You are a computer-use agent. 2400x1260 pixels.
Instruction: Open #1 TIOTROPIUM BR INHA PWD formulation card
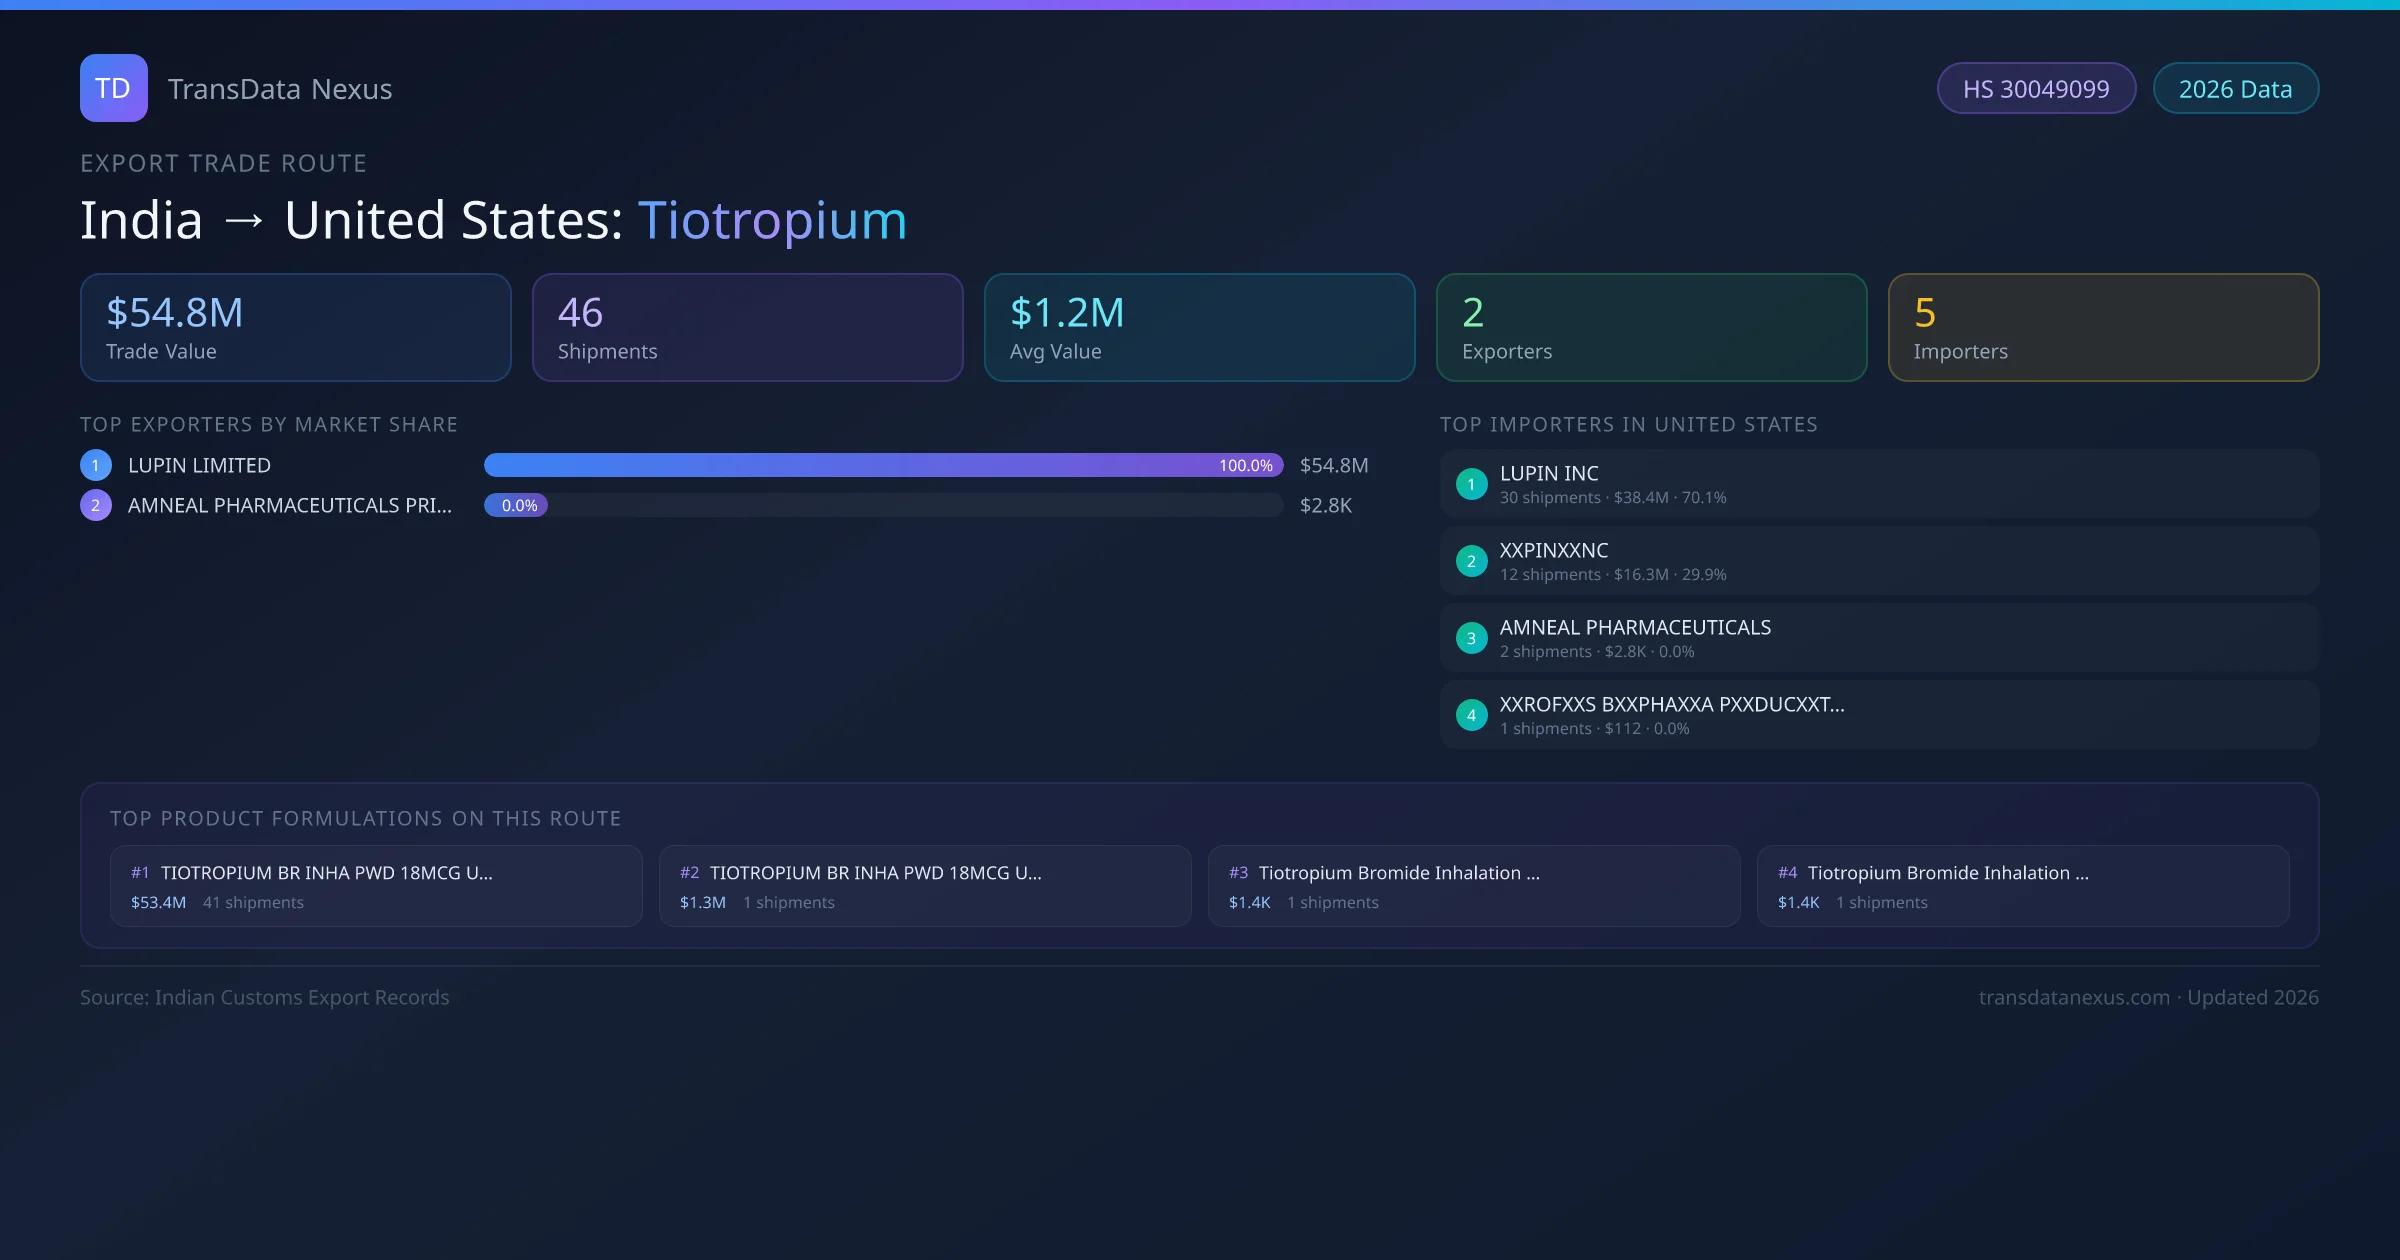pyautogui.click(x=376, y=886)
